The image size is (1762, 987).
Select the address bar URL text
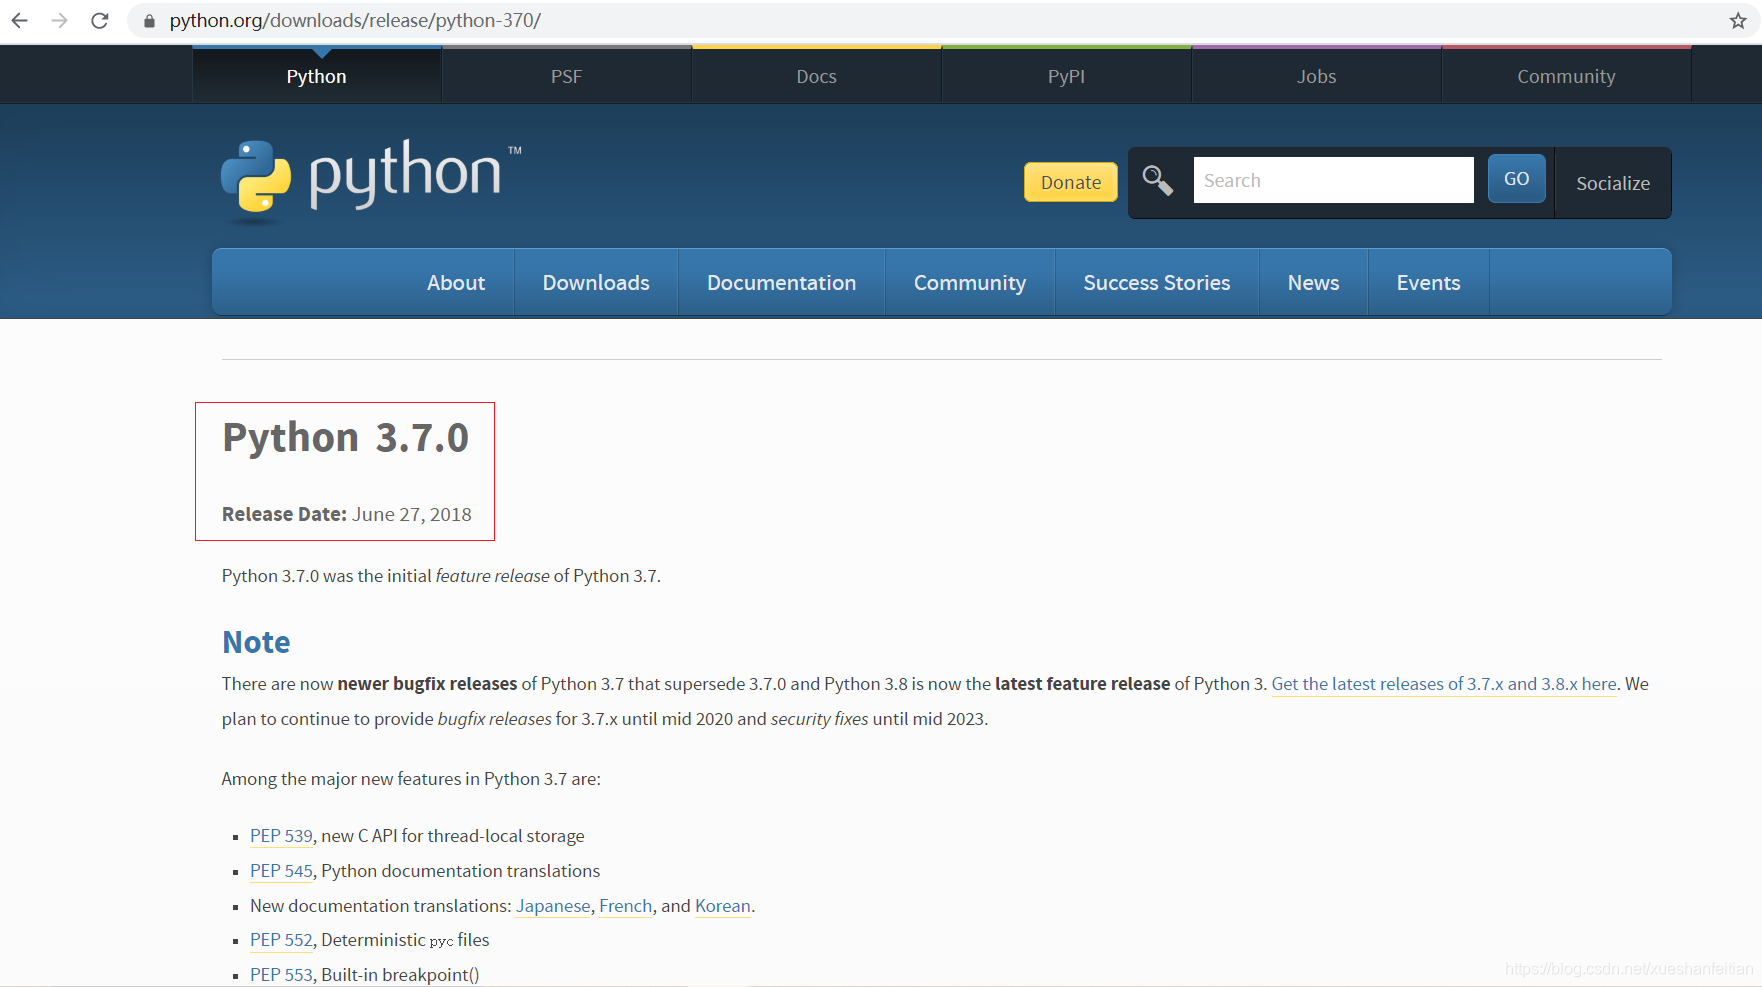tap(355, 20)
